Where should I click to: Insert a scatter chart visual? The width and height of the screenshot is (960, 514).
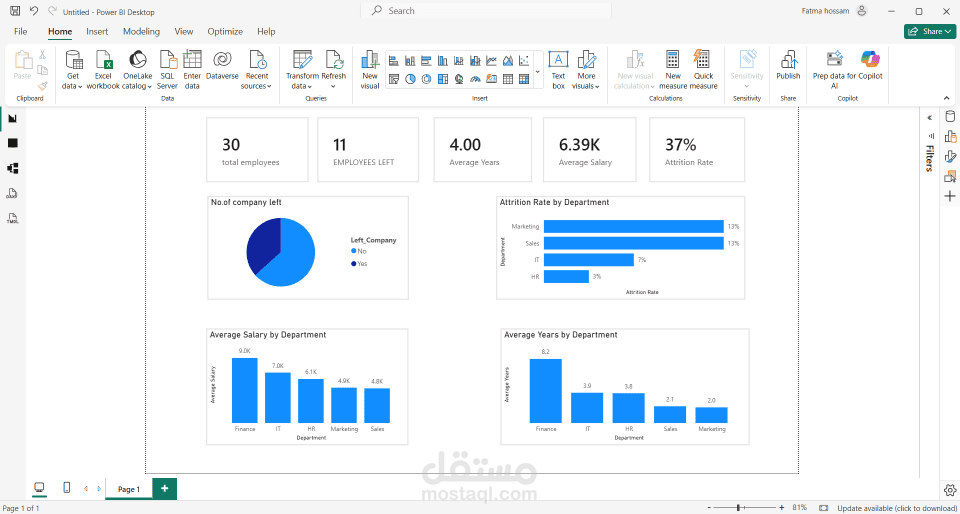[524, 61]
